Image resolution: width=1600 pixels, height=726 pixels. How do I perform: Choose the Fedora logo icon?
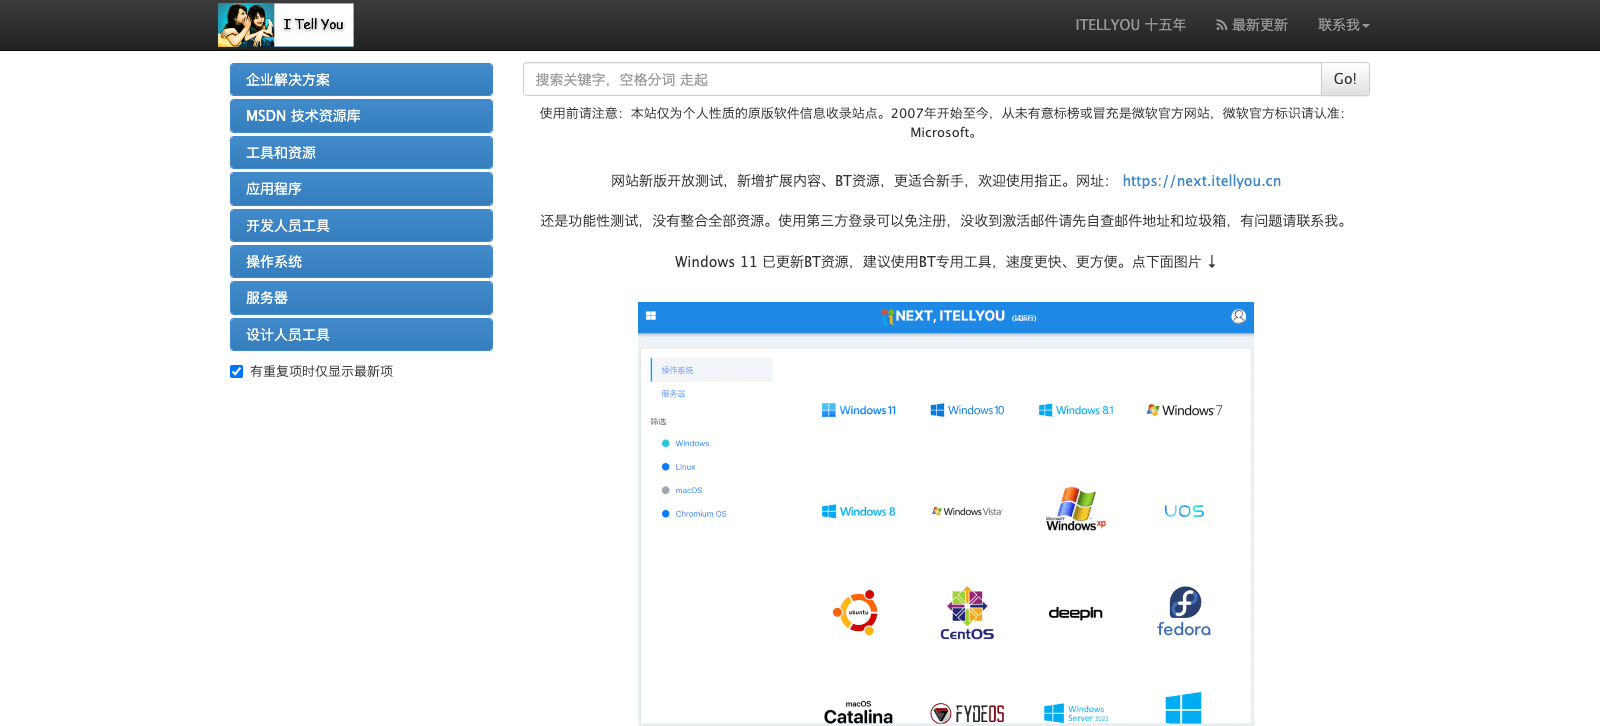[1184, 612]
